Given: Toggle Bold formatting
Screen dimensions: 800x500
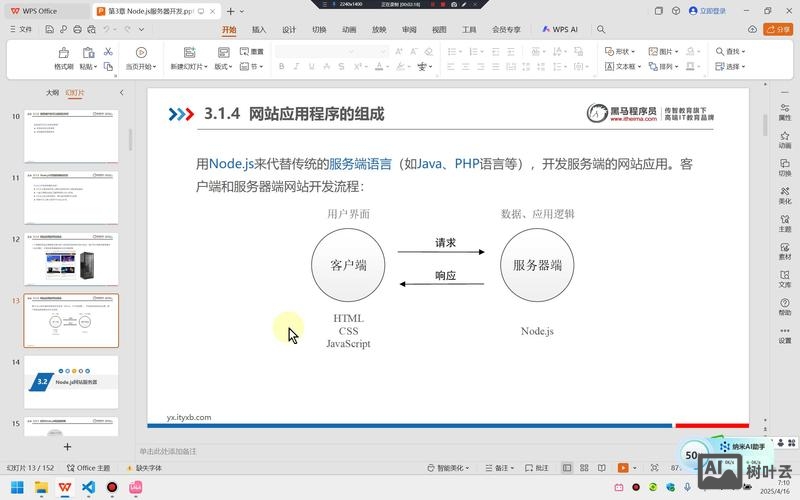Looking at the screenshot, I should pyautogui.click(x=282, y=66).
